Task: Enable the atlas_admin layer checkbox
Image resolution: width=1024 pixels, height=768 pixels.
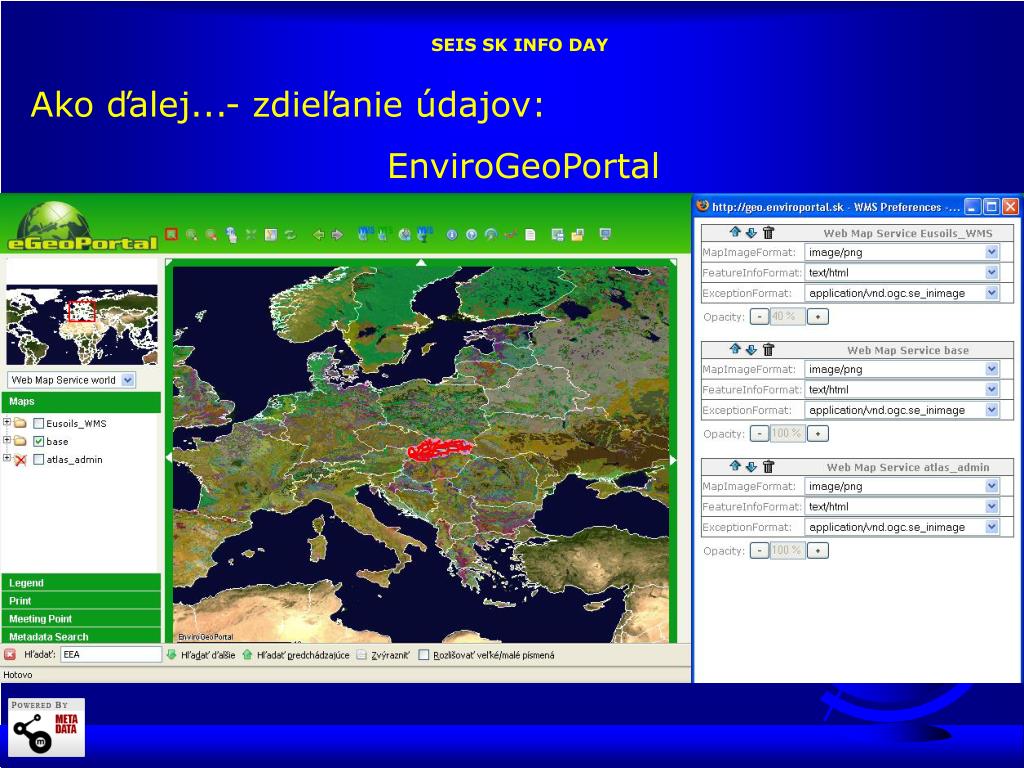Action: 39,460
